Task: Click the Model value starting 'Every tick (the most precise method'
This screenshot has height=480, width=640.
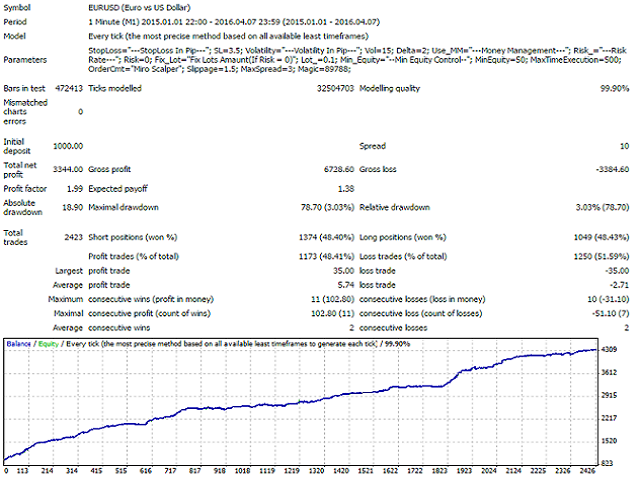Action: [x=228, y=36]
